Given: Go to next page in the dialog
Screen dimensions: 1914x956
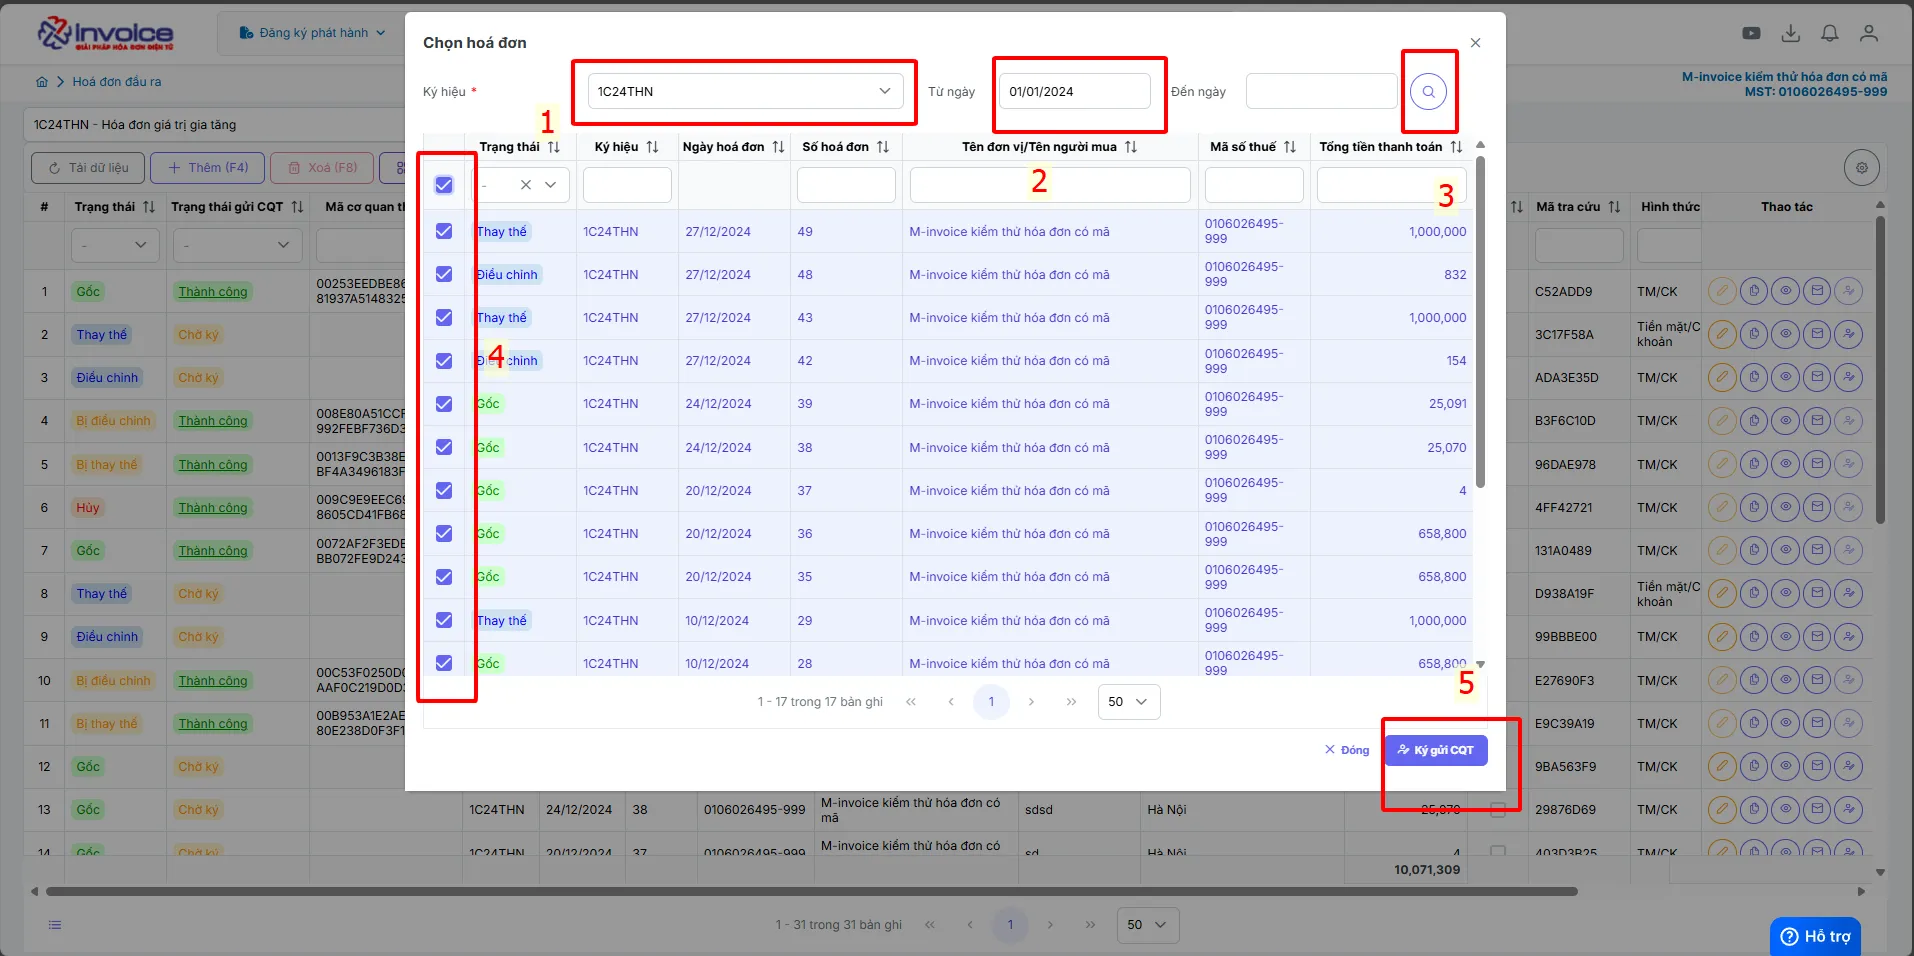Looking at the screenshot, I should (x=1031, y=702).
